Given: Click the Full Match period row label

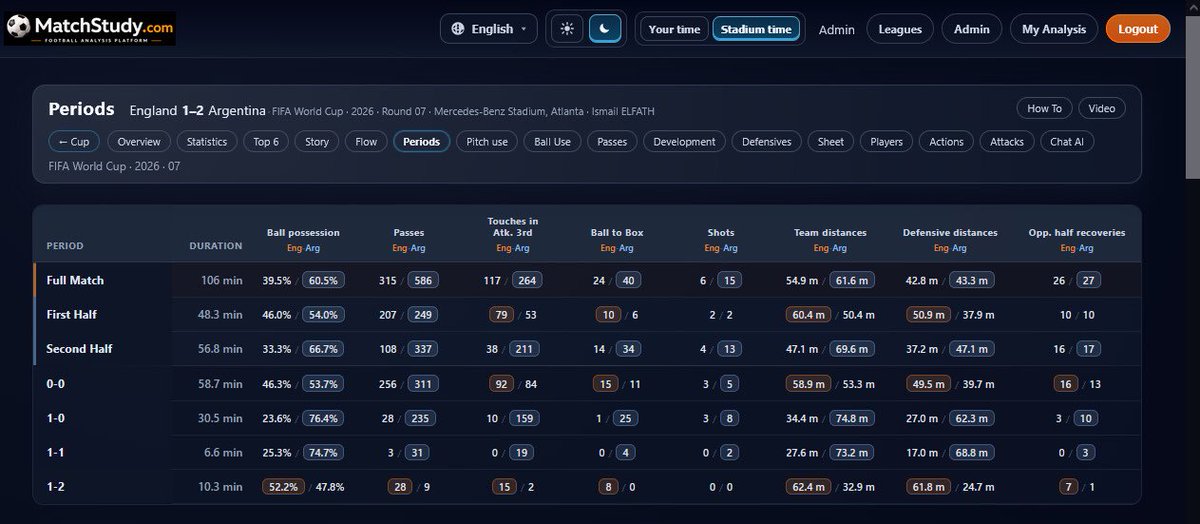Looking at the screenshot, I should click(75, 281).
